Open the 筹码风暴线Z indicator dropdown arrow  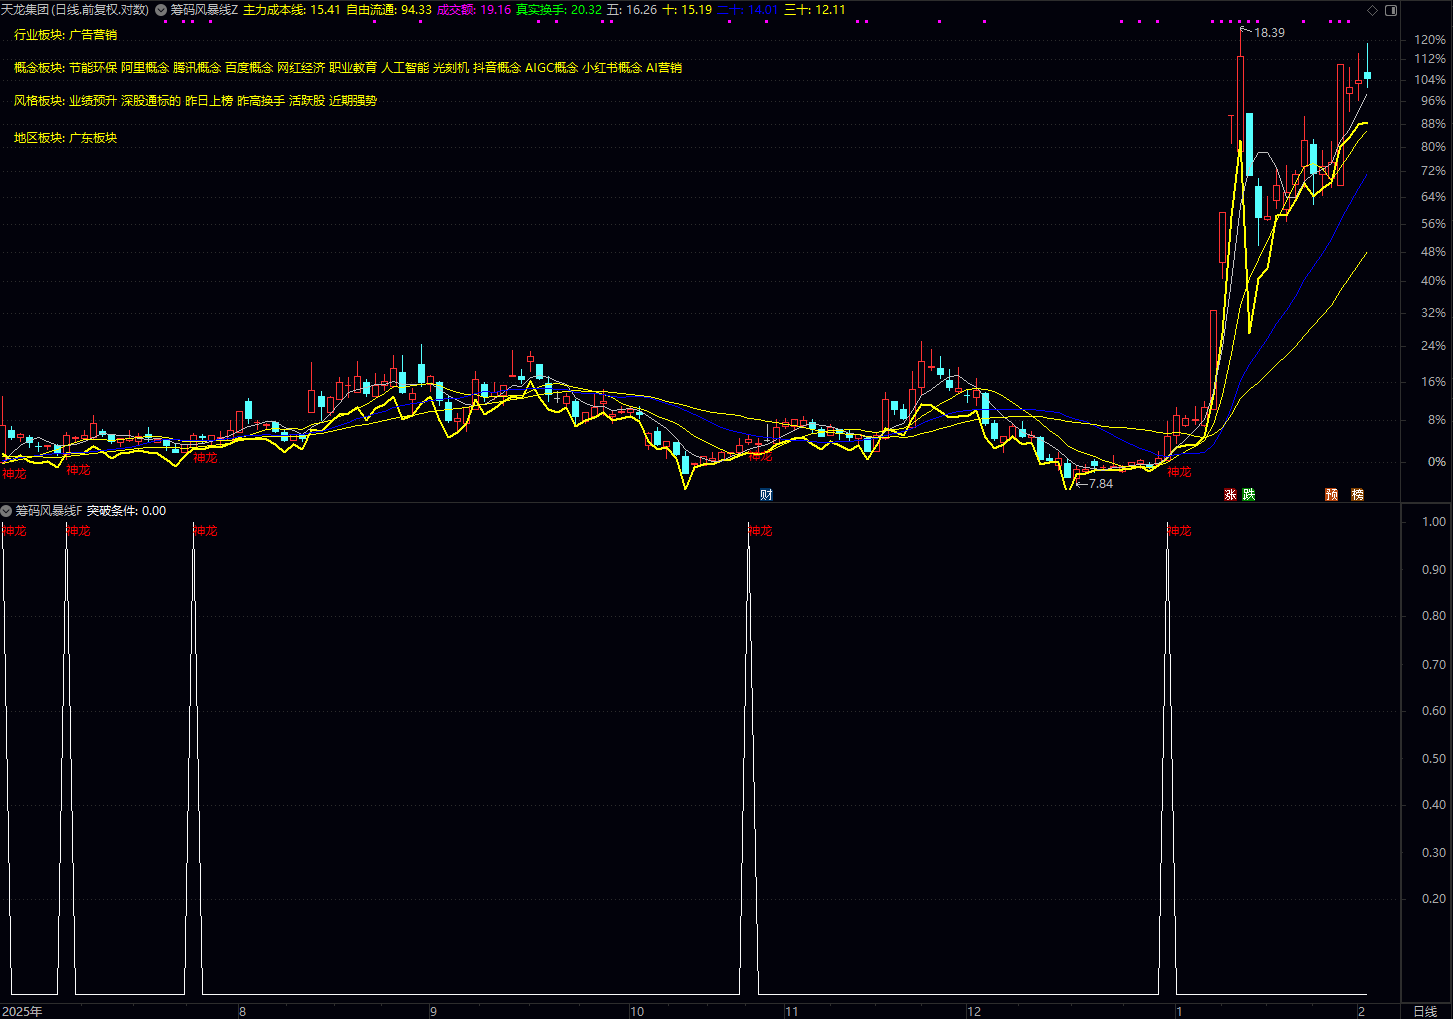click(161, 10)
